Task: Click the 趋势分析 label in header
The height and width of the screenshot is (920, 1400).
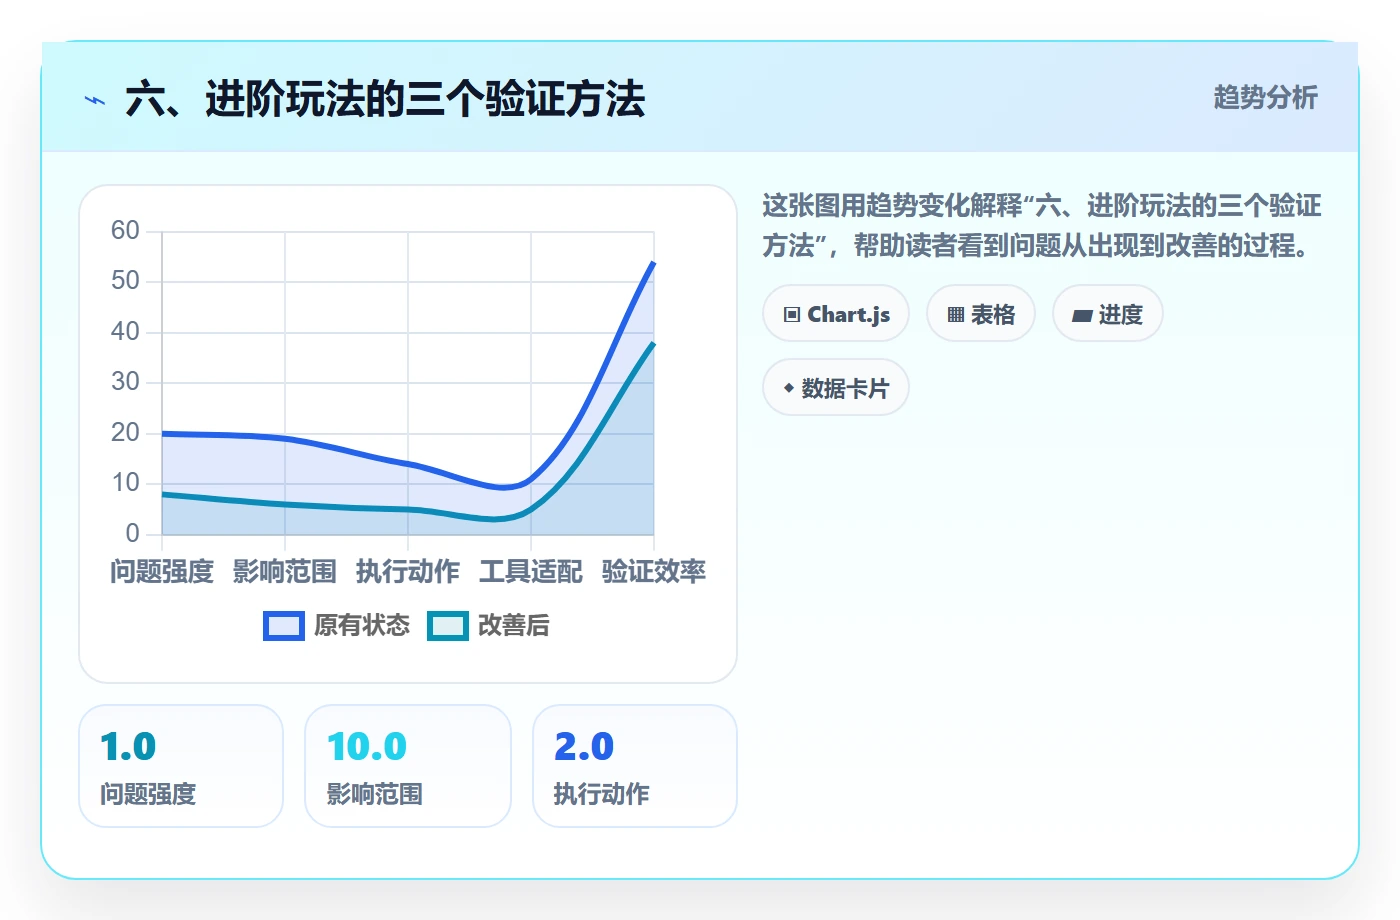Action: (1265, 97)
